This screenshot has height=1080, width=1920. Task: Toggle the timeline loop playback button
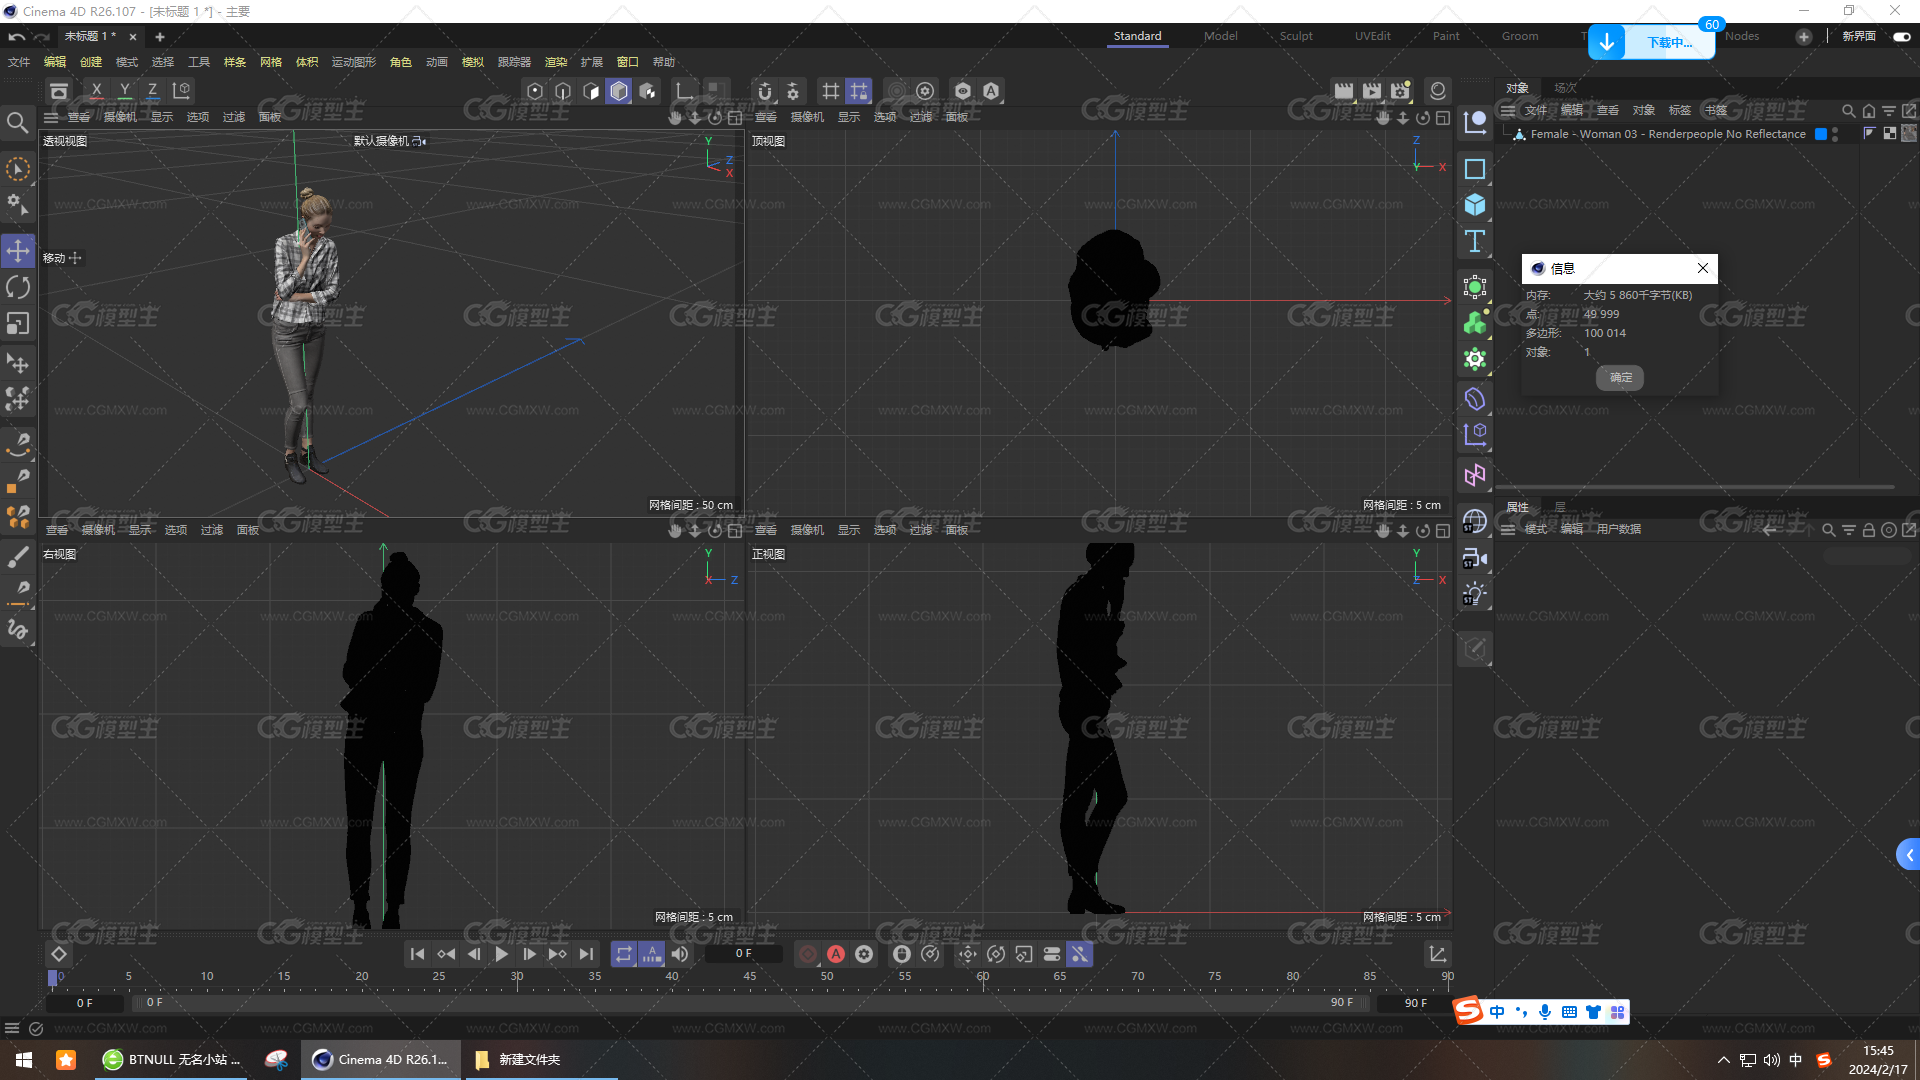pos(624,954)
